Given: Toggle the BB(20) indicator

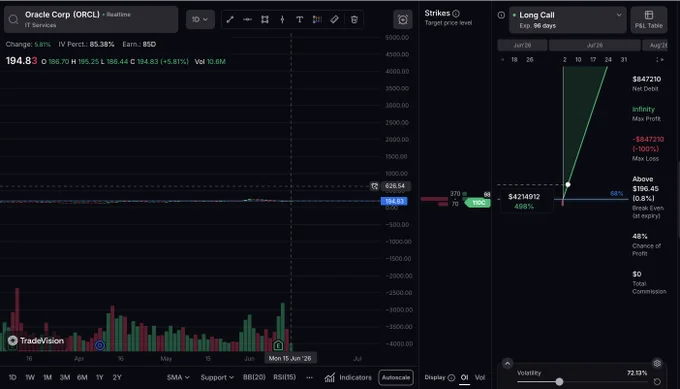Looking at the screenshot, I should pos(254,377).
